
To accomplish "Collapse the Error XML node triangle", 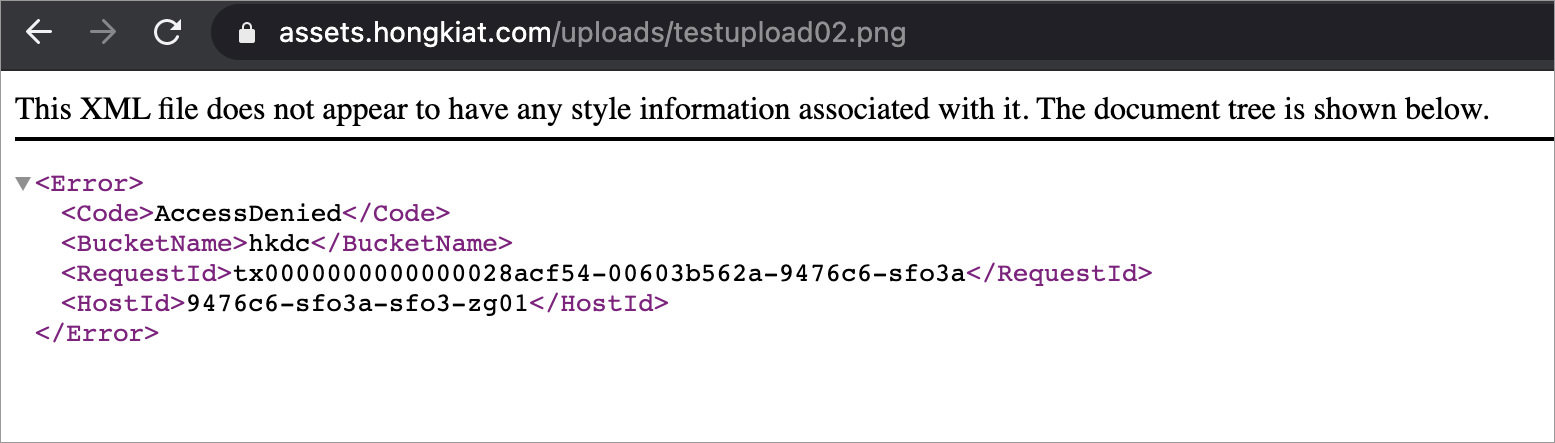I will pos(23,184).
